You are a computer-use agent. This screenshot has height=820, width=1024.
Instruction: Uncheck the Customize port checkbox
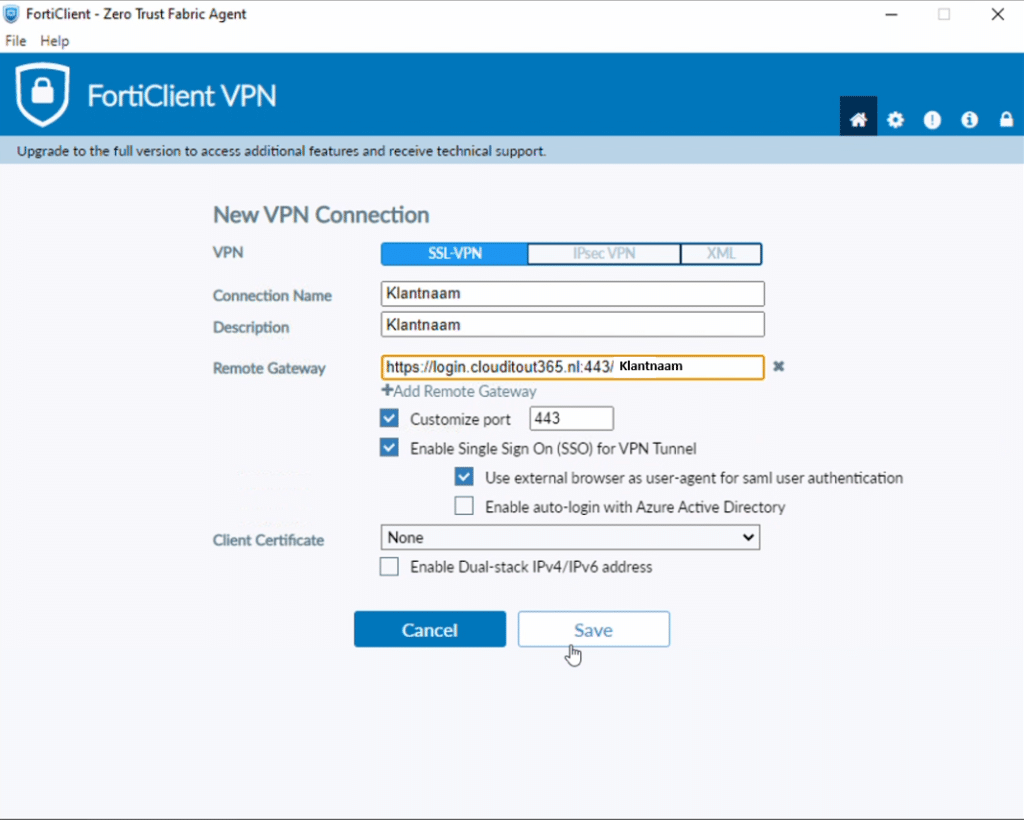click(x=389, y=418)
